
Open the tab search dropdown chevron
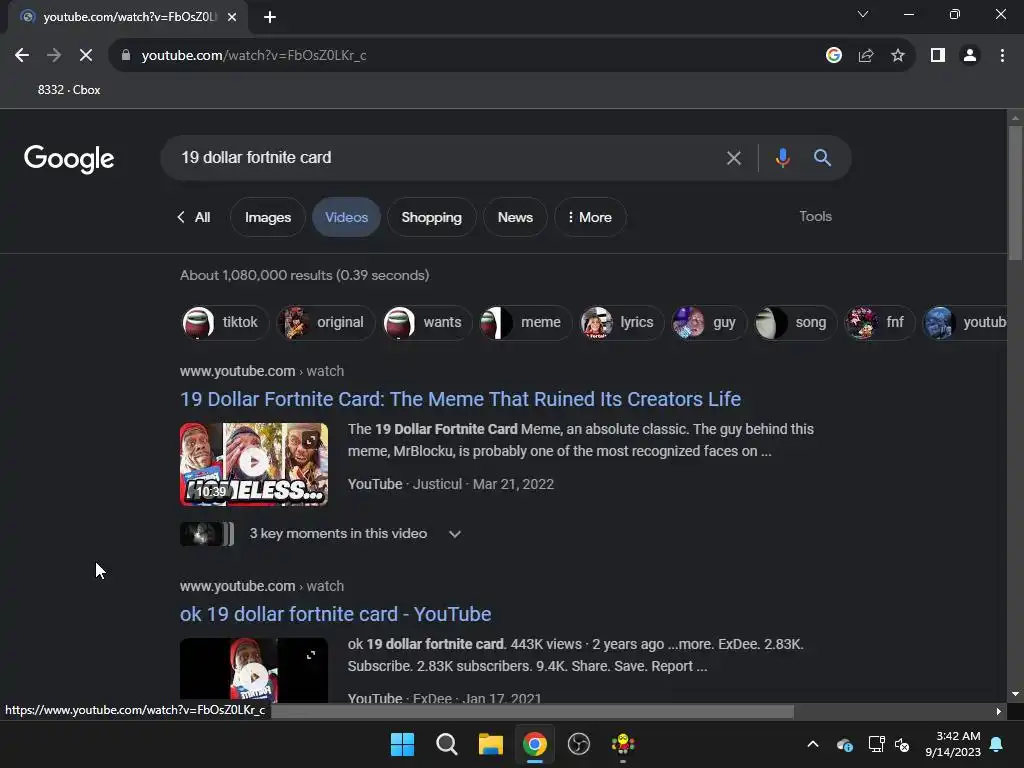click(x=863, y=14)
